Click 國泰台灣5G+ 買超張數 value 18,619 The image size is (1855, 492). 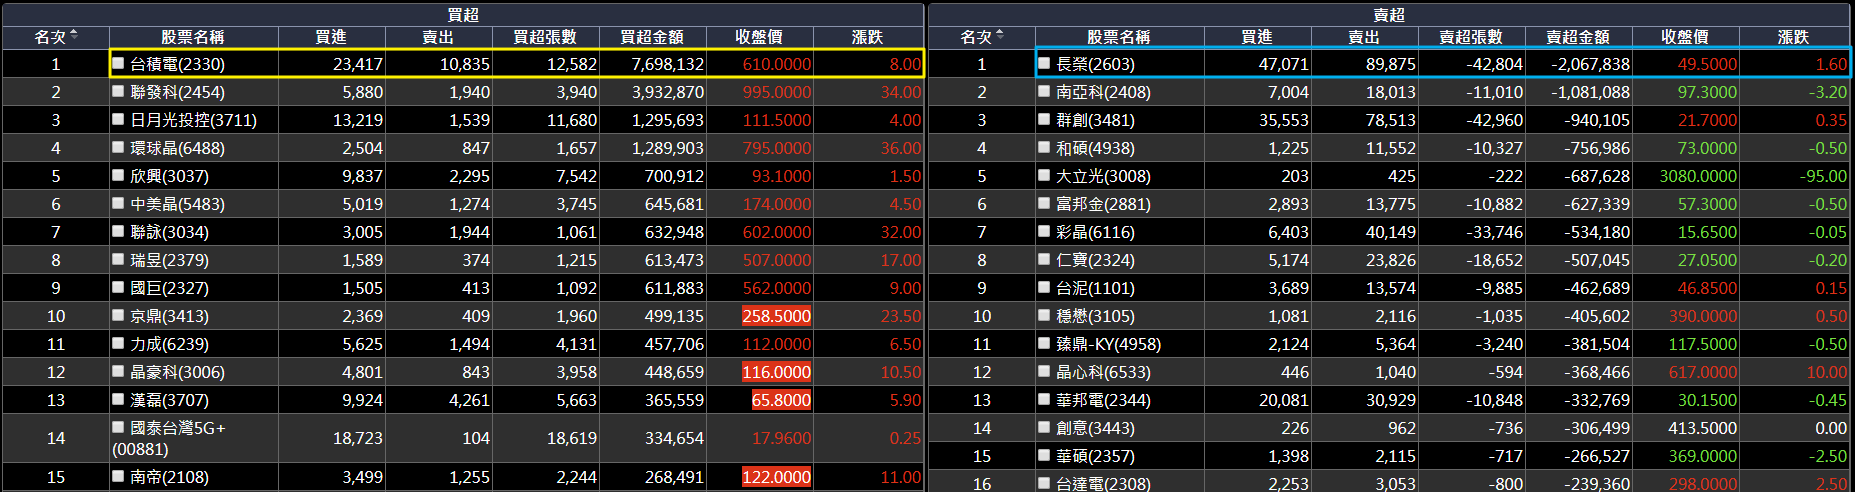[572, 438]
